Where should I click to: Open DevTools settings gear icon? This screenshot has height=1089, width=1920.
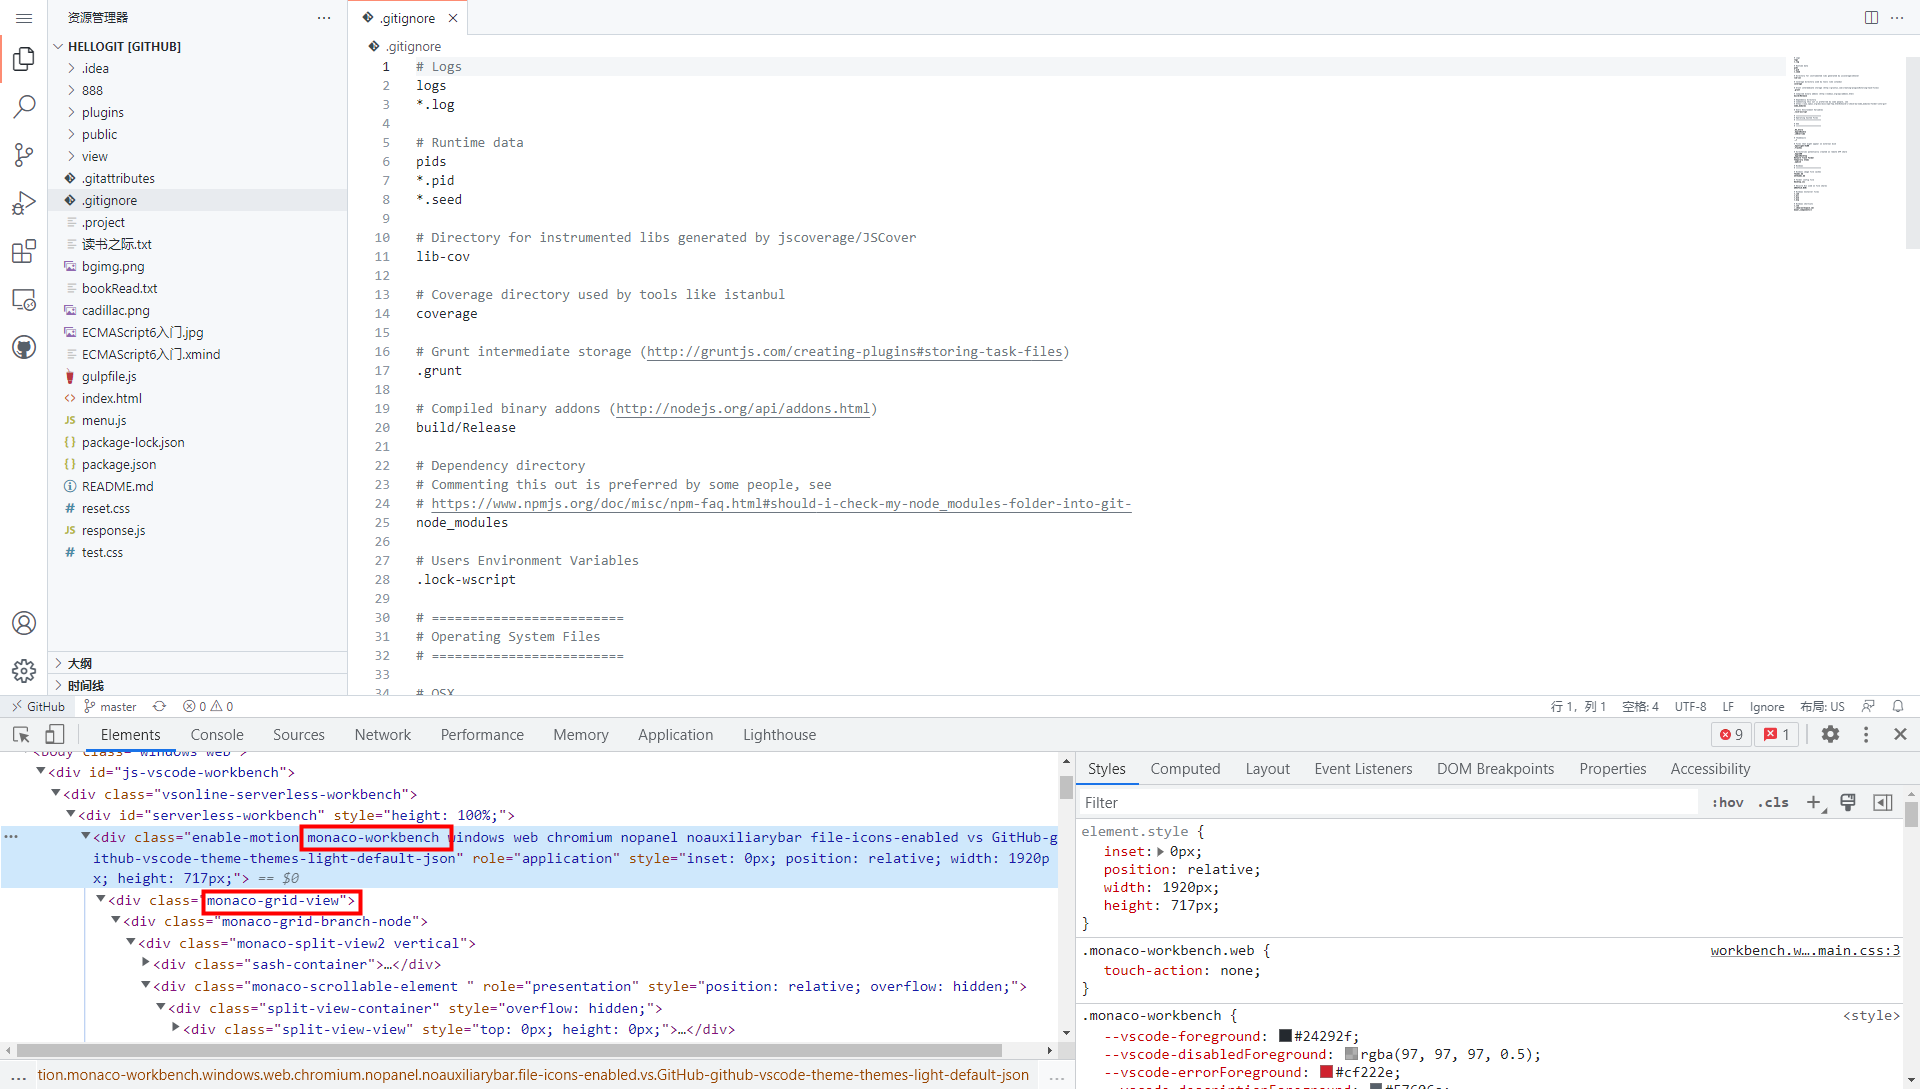pos(1830,734)
